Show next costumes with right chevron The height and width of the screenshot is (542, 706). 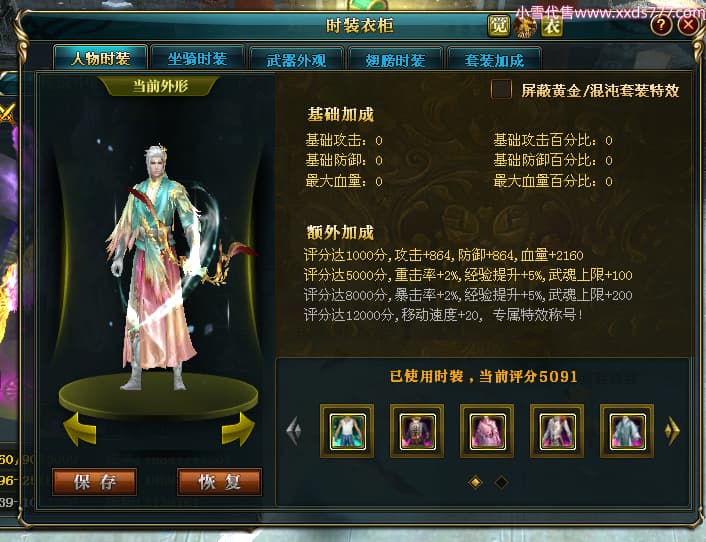click(672, 431)
